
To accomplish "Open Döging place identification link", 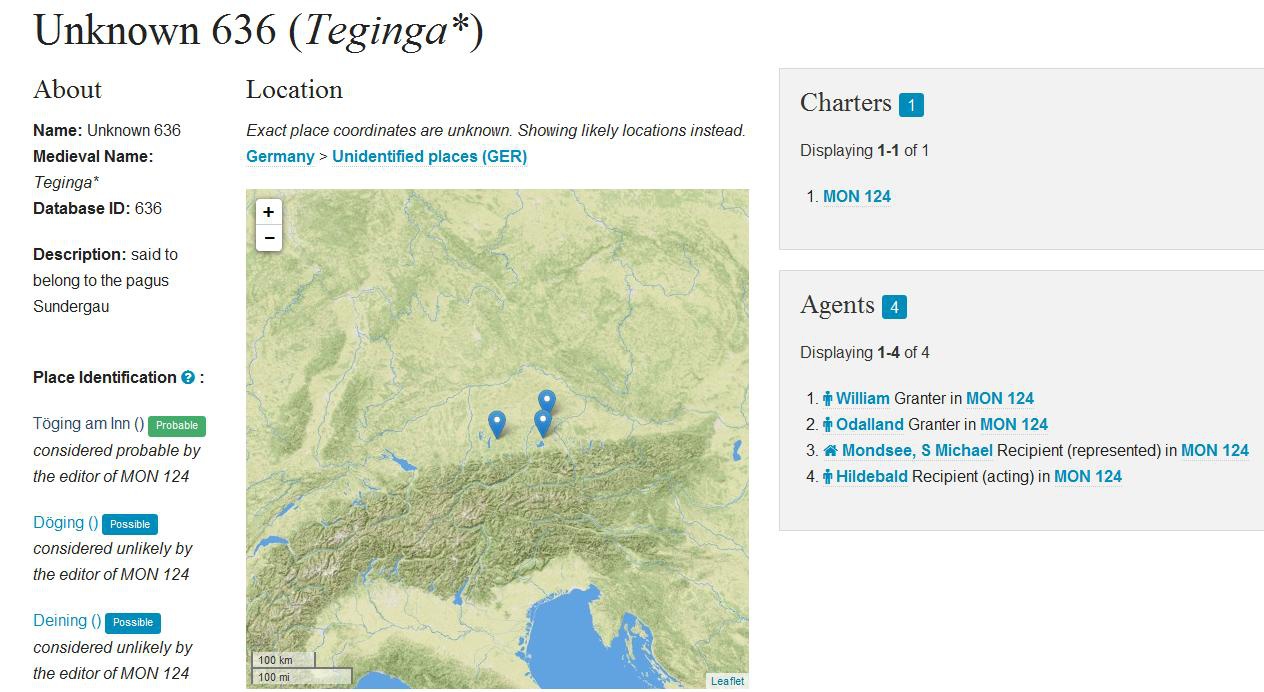I will click(65, 522).
